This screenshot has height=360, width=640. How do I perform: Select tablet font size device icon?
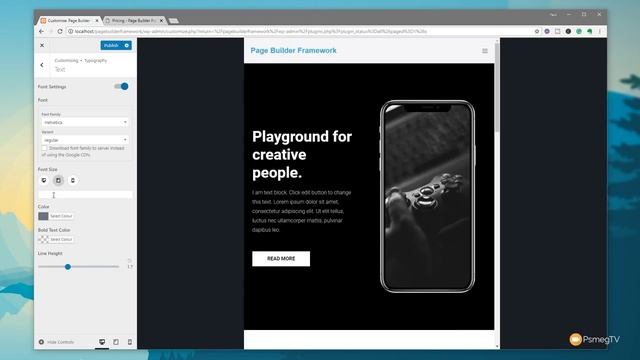coord(58,180)
